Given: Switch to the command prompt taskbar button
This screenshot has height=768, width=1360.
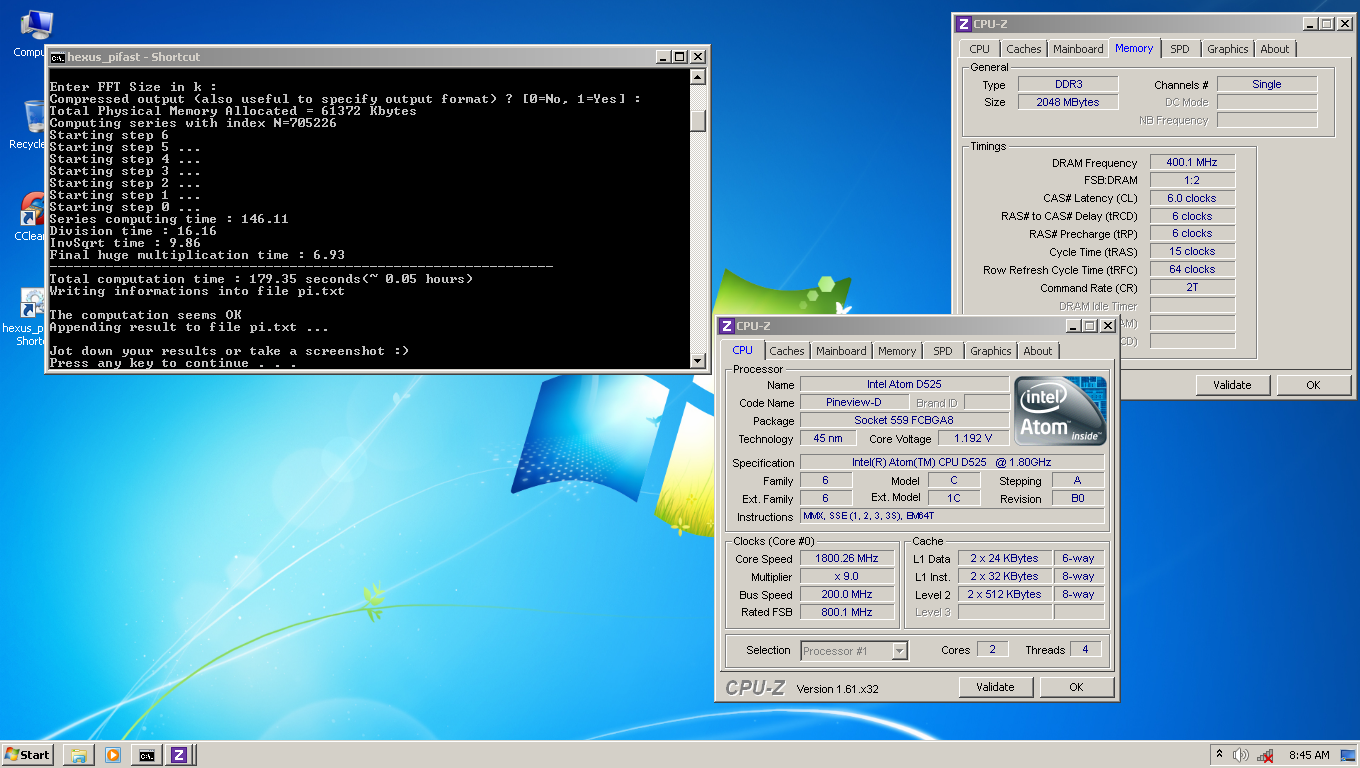Looking at the screenshot, I should point(146,755).
